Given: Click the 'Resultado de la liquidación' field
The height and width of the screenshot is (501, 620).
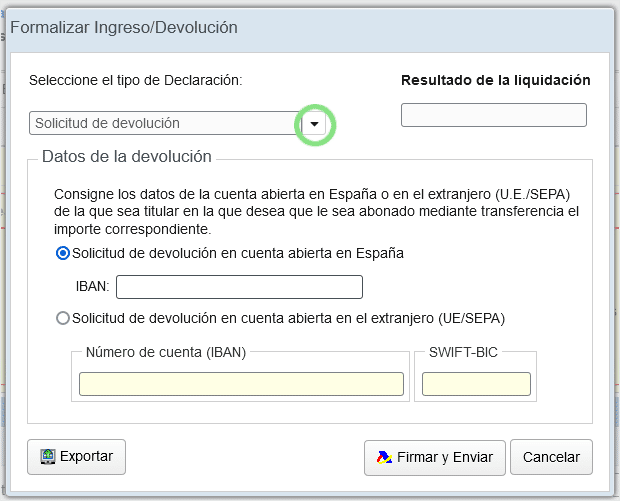Looking at the screenshot, I should tap(493, 115).
